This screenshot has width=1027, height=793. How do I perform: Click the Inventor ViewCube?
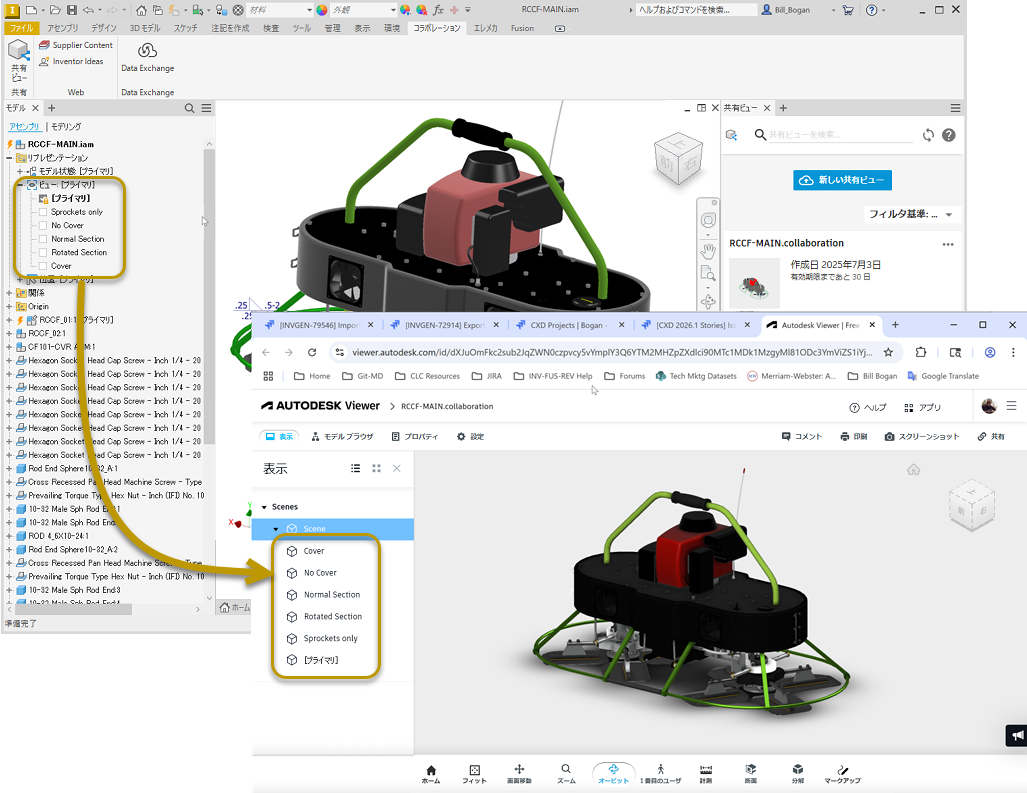pyautogui.click(x=678, y=157)
